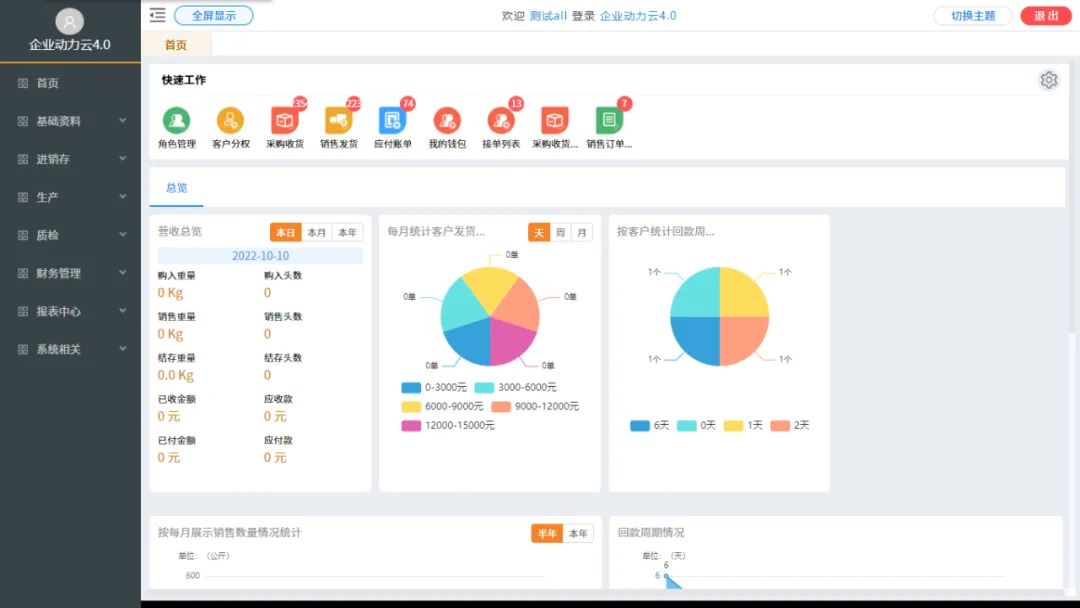Select the 总览 tab

[176, 187]
